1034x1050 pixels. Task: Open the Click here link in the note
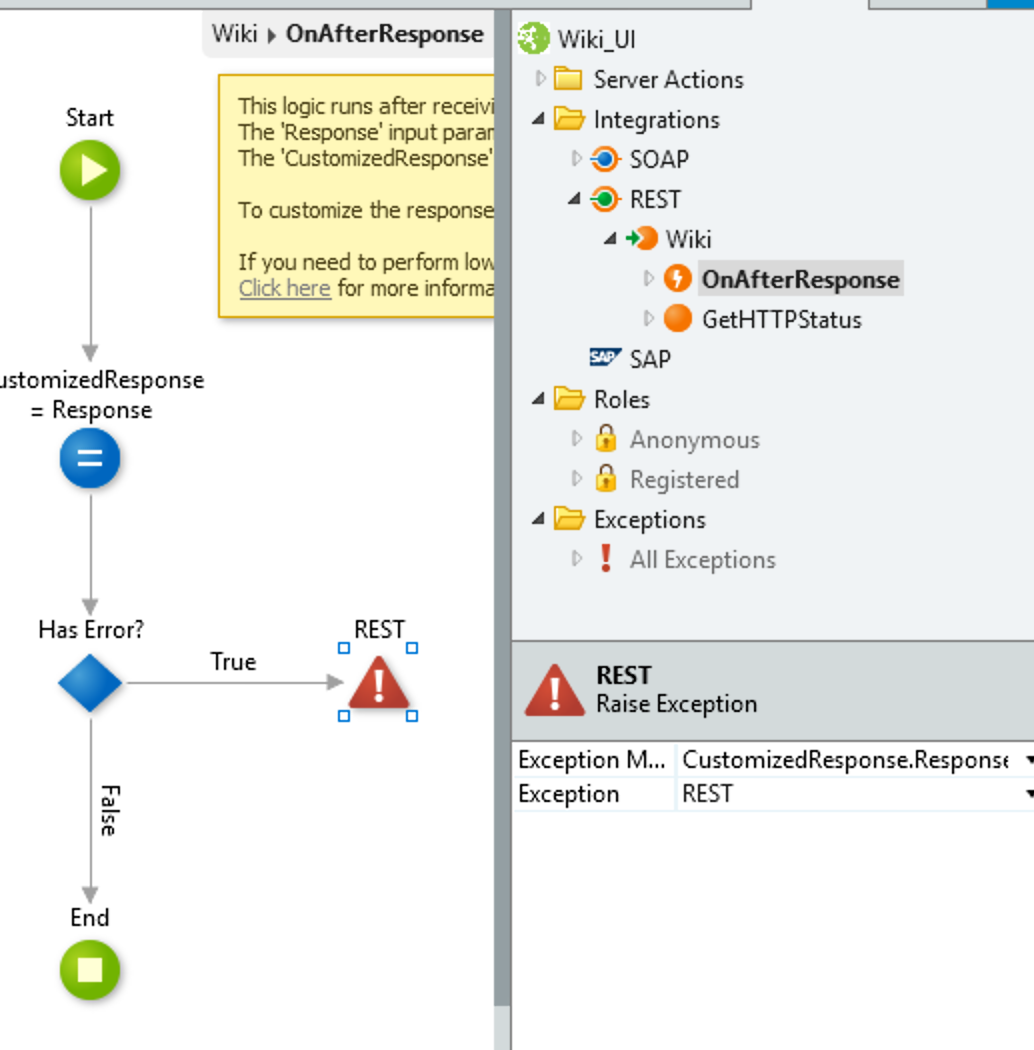click(x=285, y=288)
